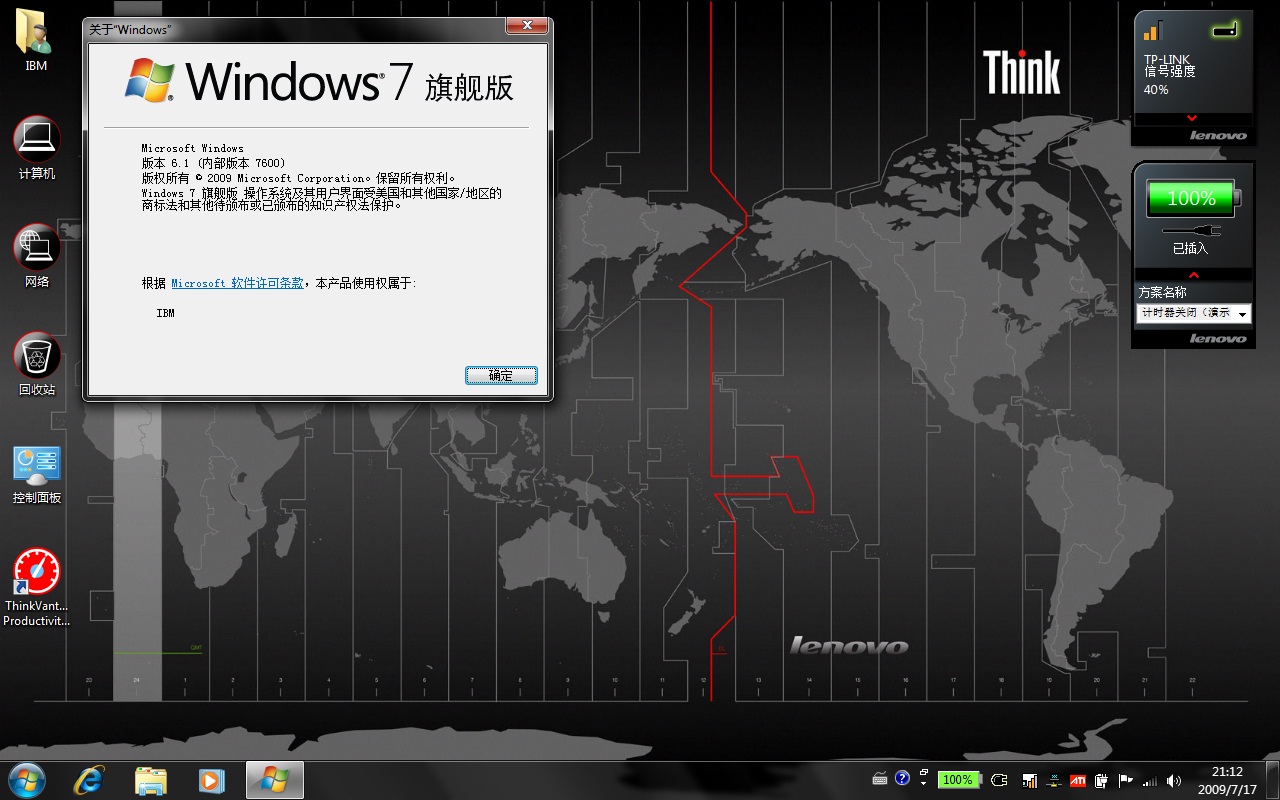The height and width of the screenshot is (800, 1280).
Task: Select the About Windows taskbar button
Action: click(274, 780)
